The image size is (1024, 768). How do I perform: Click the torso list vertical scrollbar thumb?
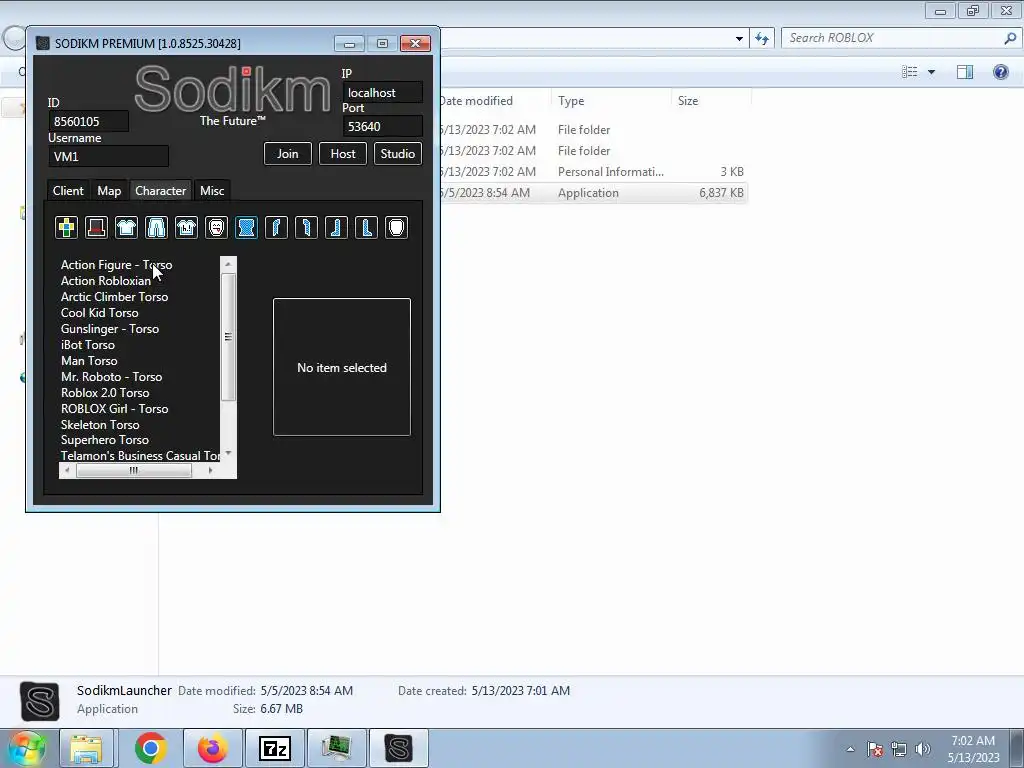[x=228, y=337]
